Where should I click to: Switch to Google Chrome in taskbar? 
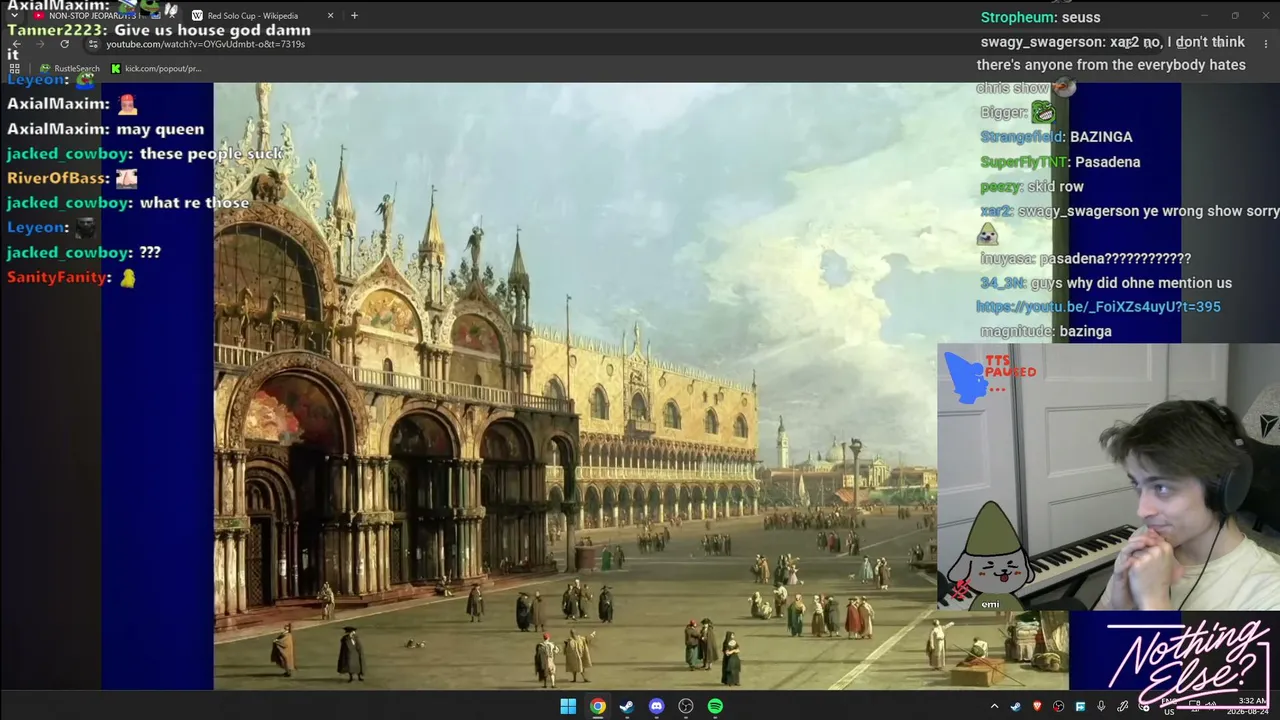tap(597, 706)
